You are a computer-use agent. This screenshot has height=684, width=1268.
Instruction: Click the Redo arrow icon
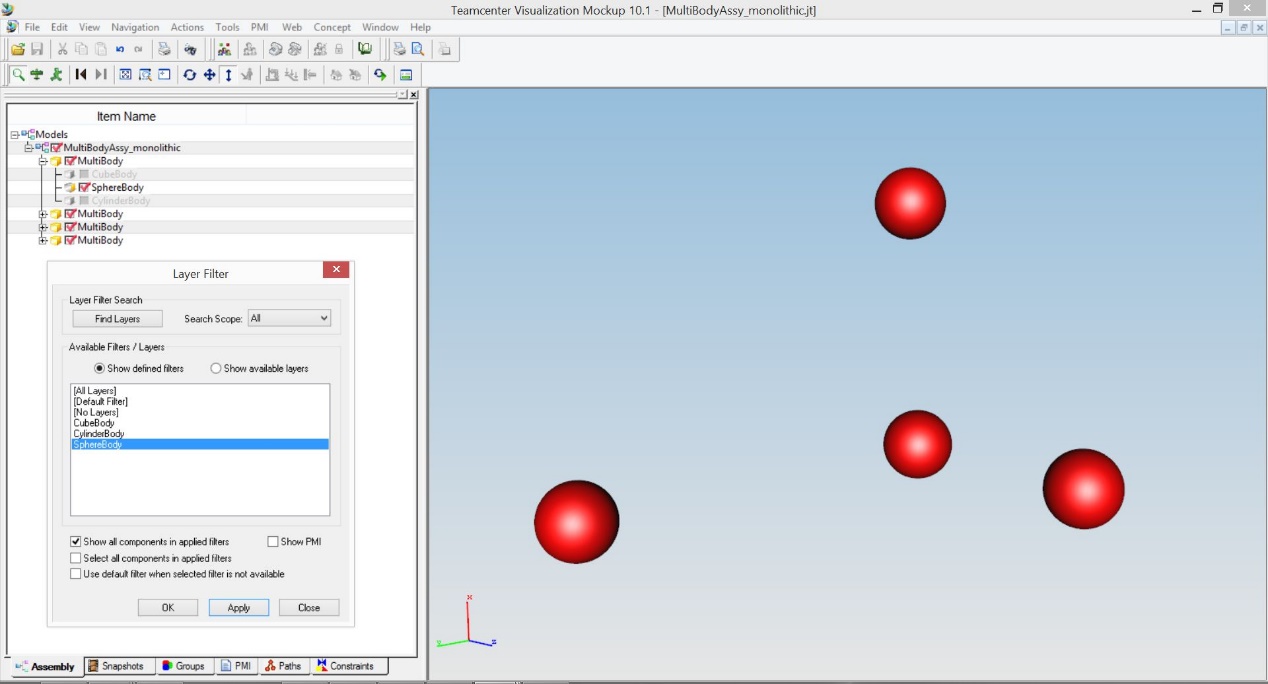pos(138,49)
